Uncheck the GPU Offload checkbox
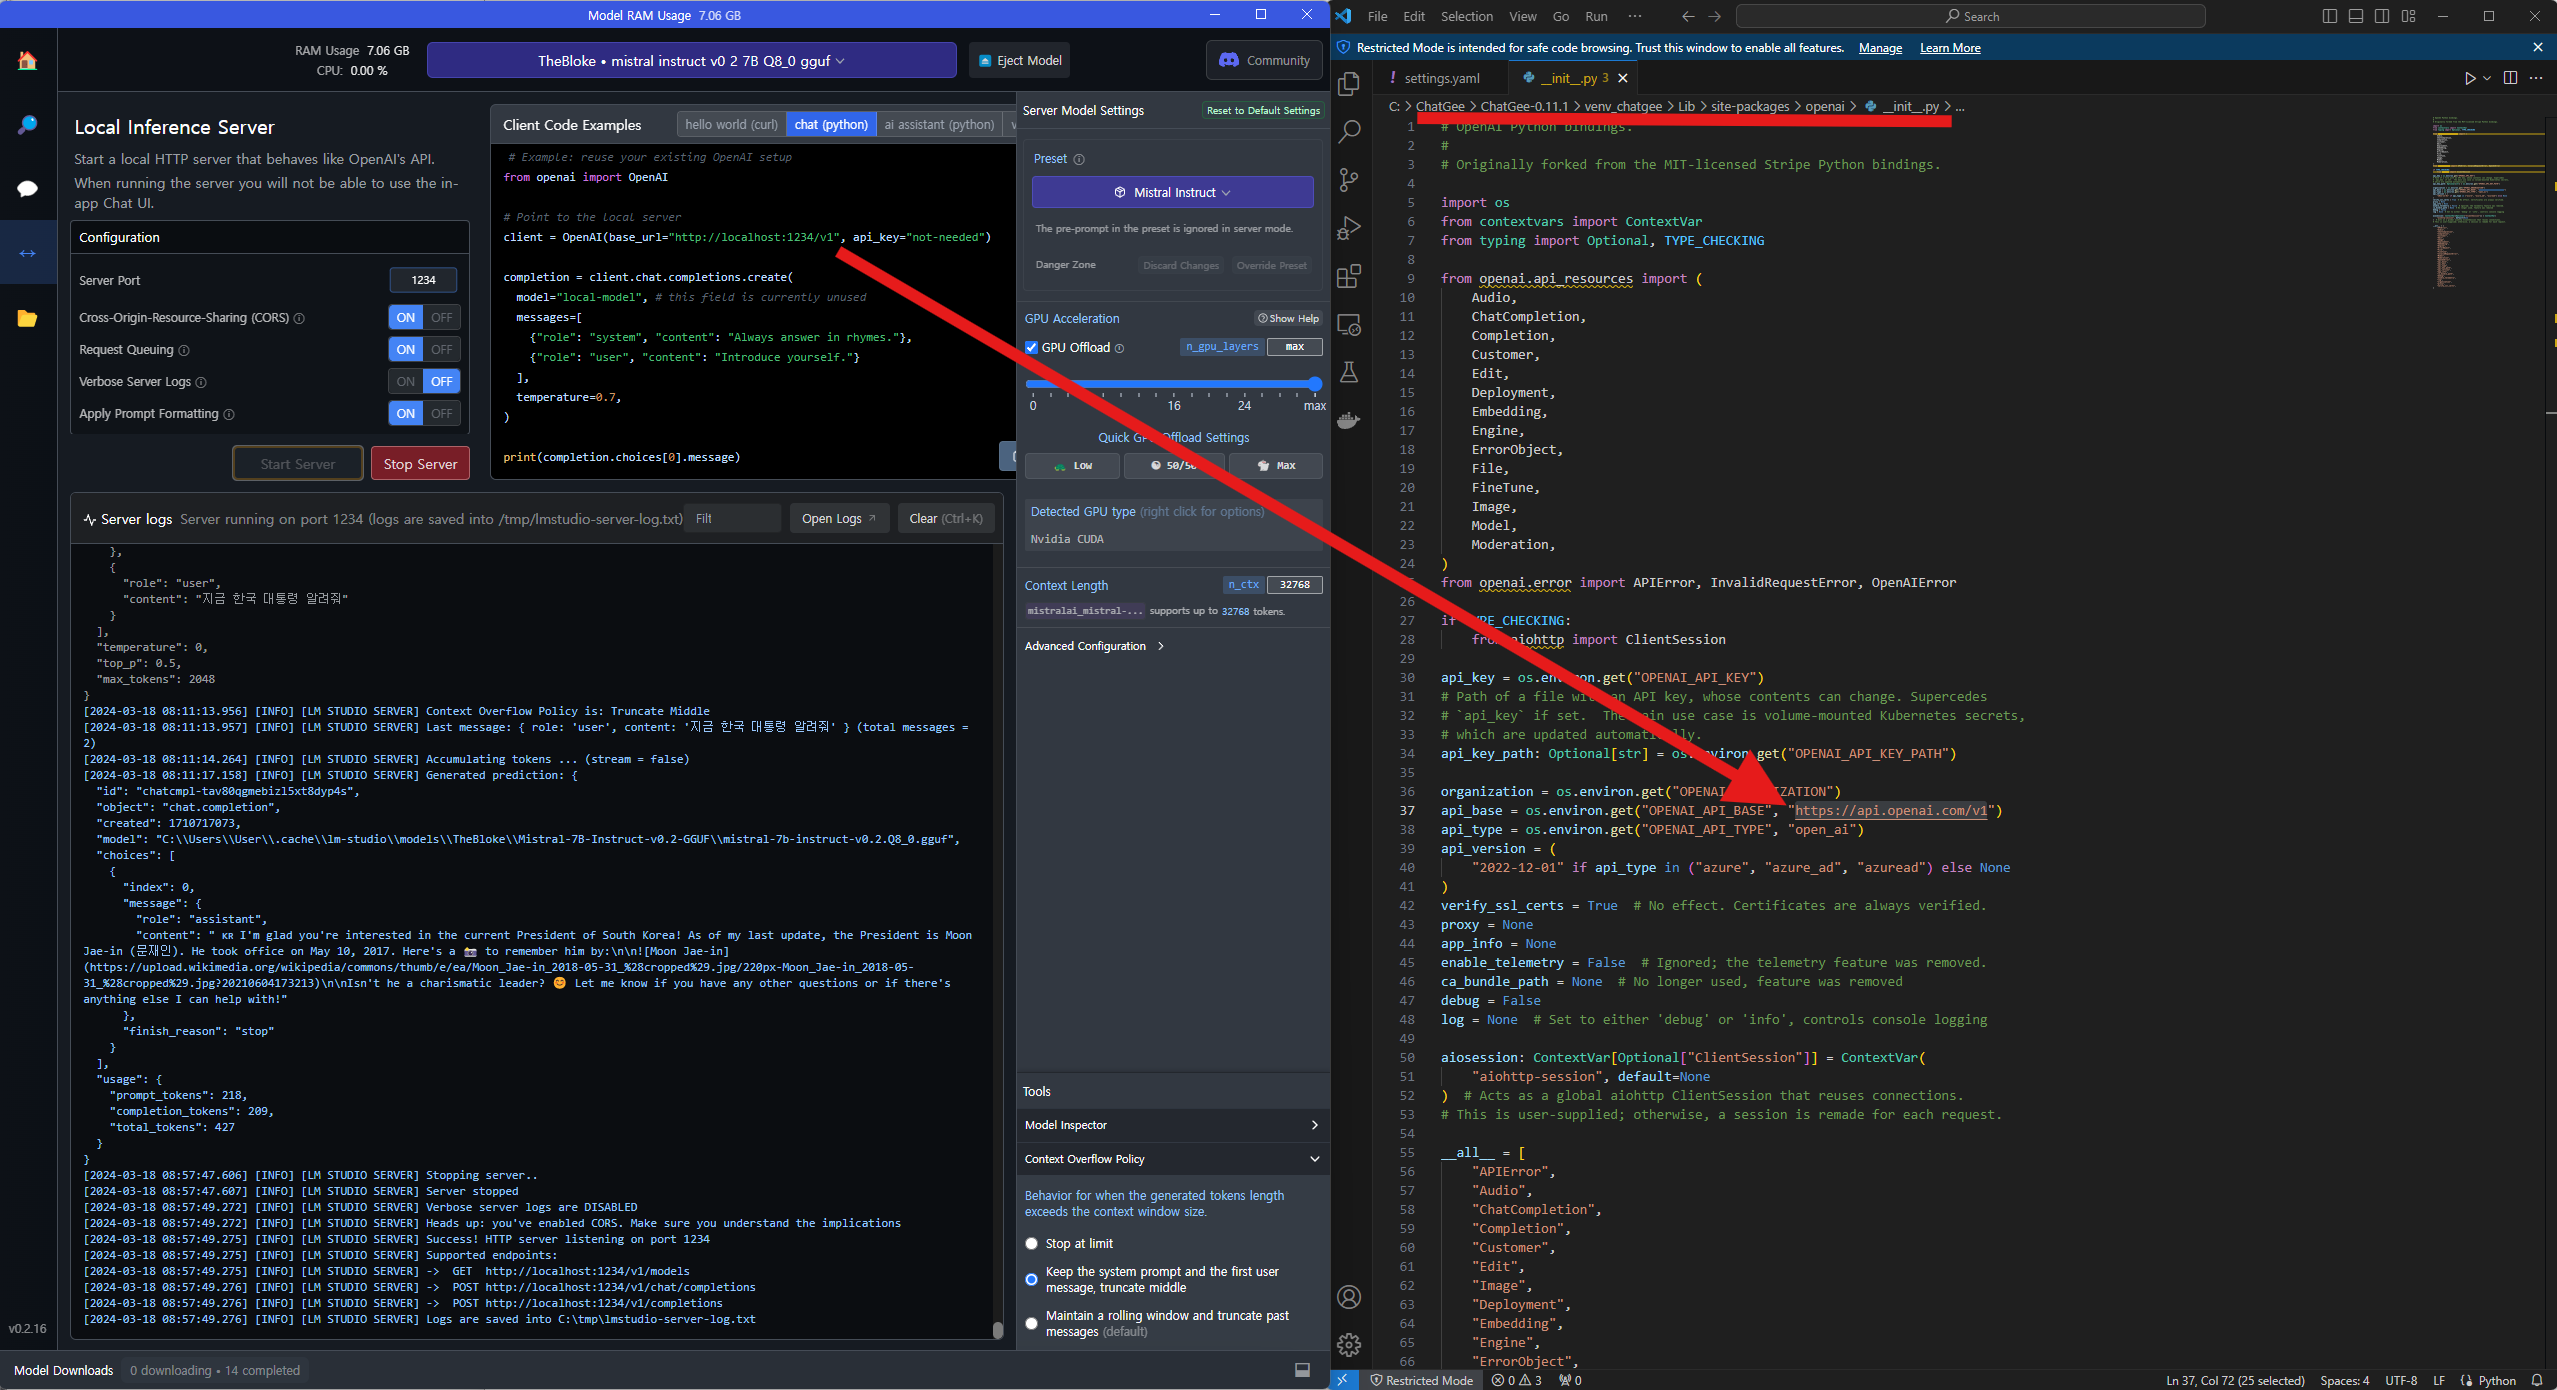This screenshot has height=1390, width=2557. (x=1032, y=348)
